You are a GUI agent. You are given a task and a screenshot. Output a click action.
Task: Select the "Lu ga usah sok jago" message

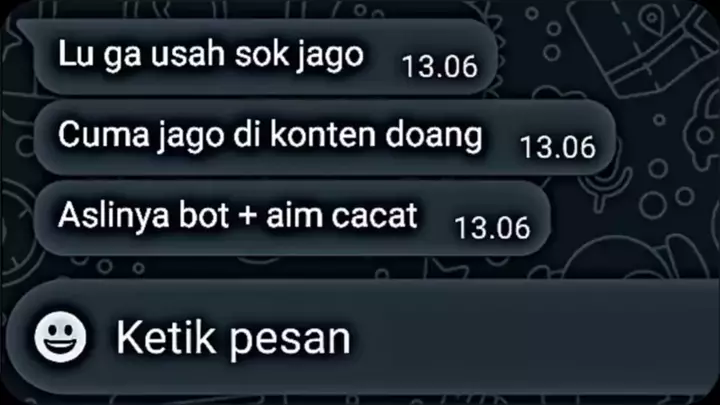tap(260, 56)
